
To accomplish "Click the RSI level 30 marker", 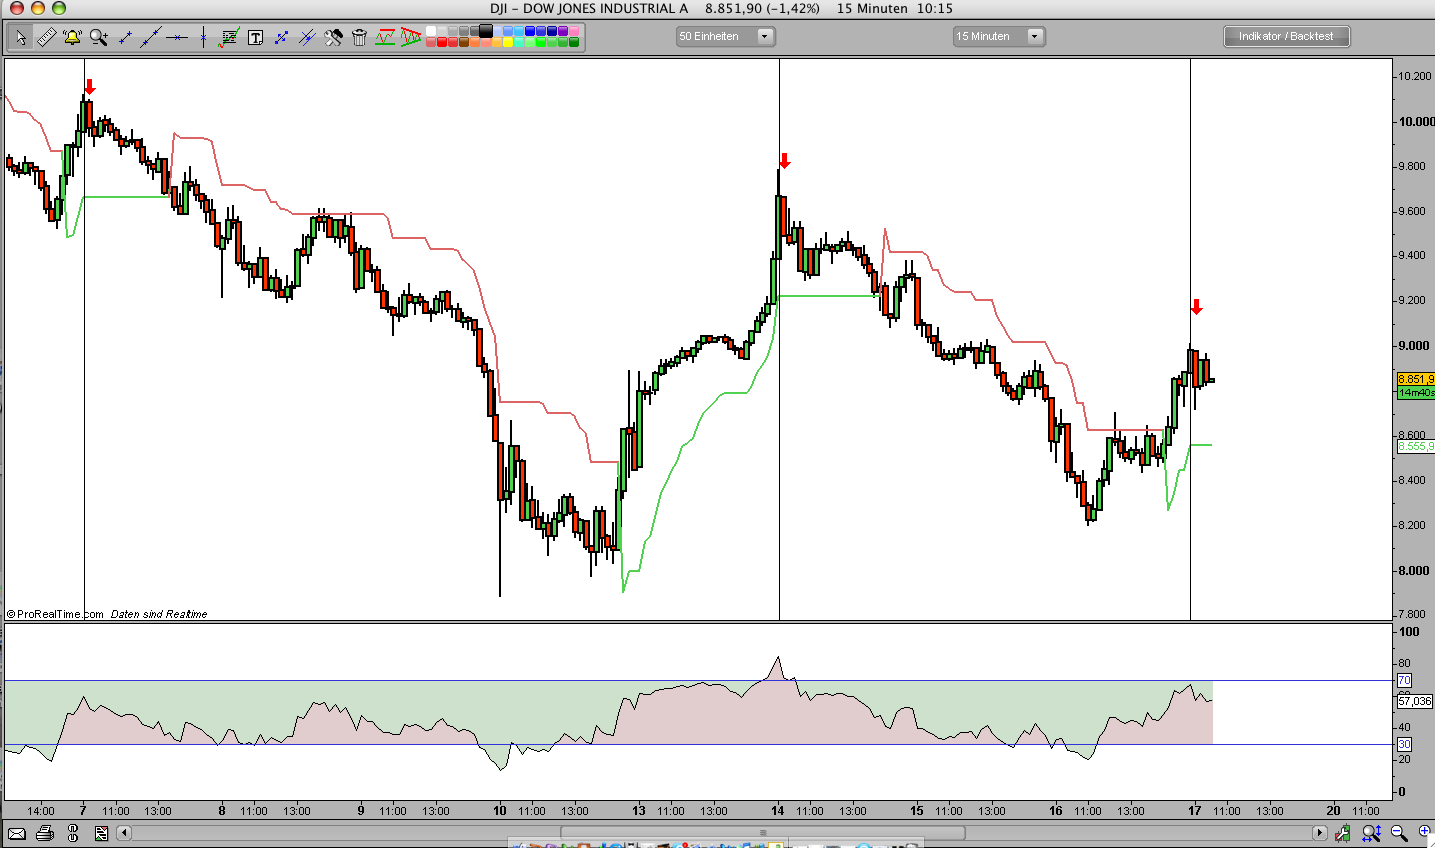I will coord(1404,744).
